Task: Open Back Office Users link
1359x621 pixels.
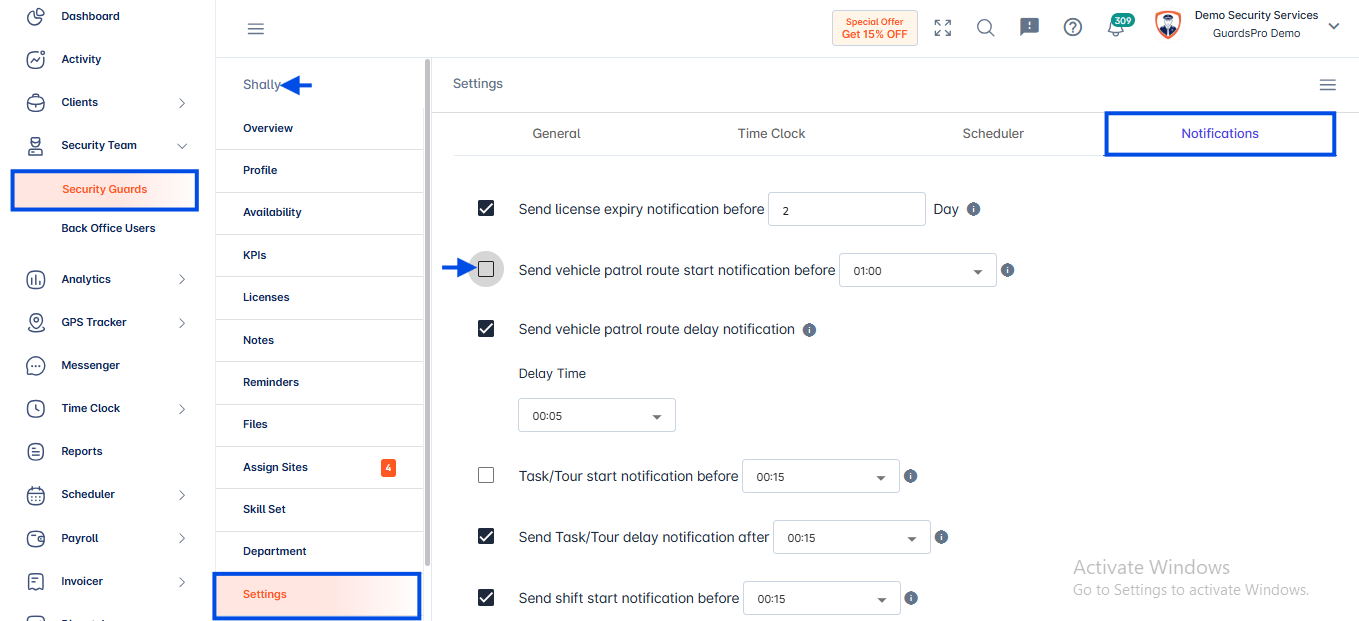Action: [108, 228]
